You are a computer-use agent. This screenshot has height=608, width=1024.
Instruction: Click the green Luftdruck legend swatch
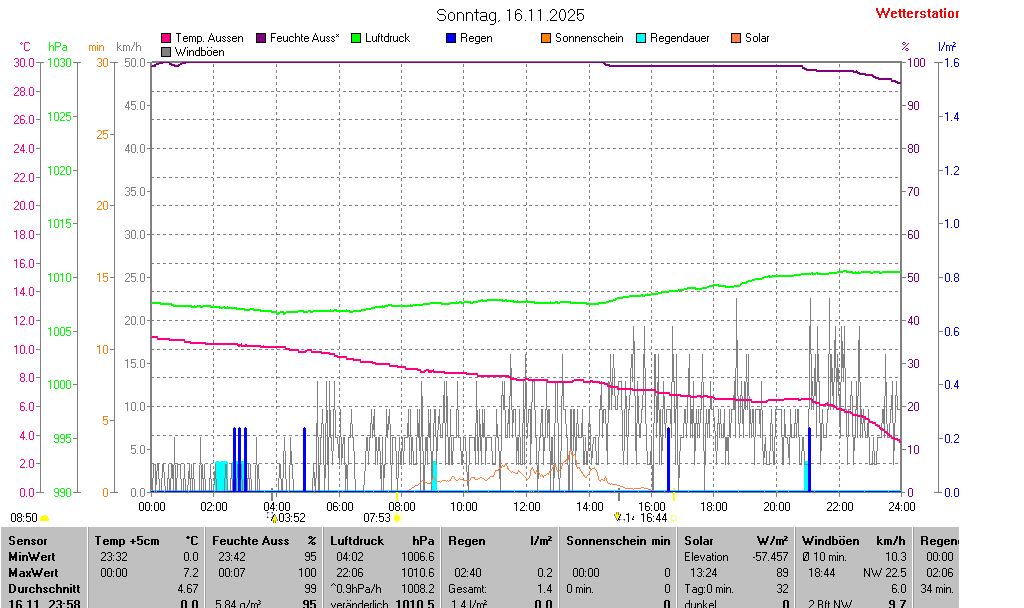[356, 38]
